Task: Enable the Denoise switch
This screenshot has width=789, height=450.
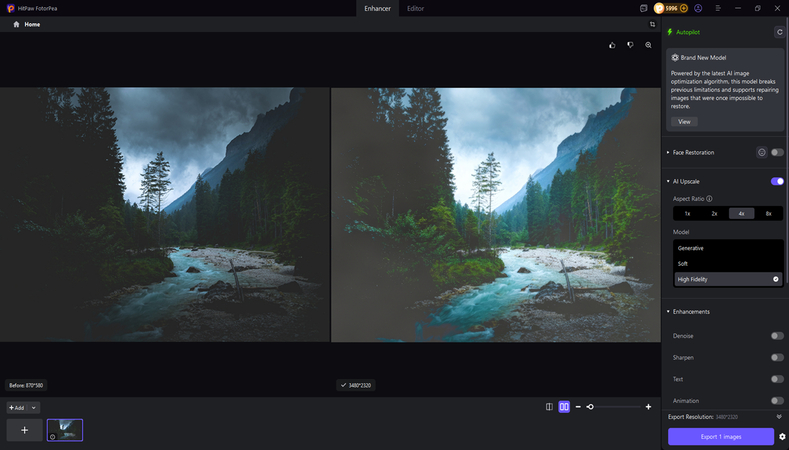Action: point(777,336)
